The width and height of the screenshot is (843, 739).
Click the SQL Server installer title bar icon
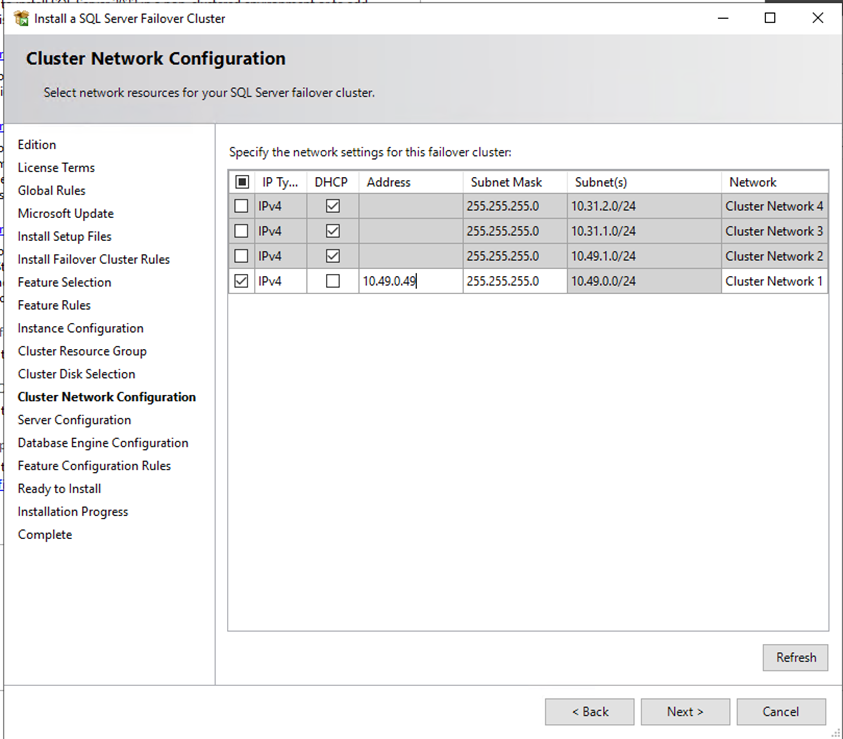(x=21, y=18)
